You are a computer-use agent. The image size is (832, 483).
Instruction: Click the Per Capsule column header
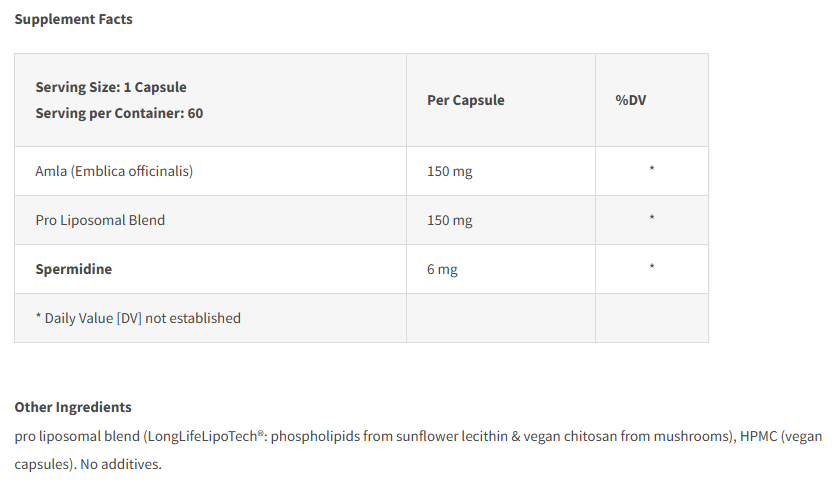click(465, 100)
